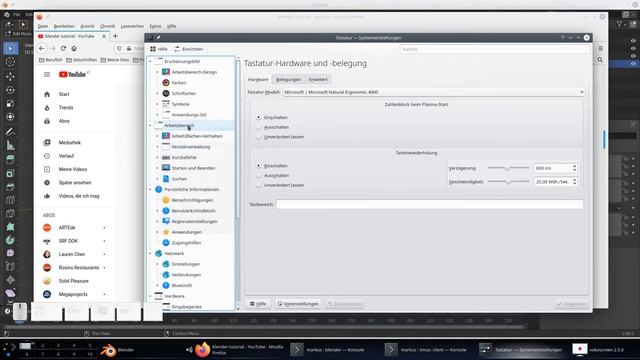Switch to Firefox in the taskbar
Viewport: 640px width, 360px height.
pyautogui.click(x=240, y=350)
